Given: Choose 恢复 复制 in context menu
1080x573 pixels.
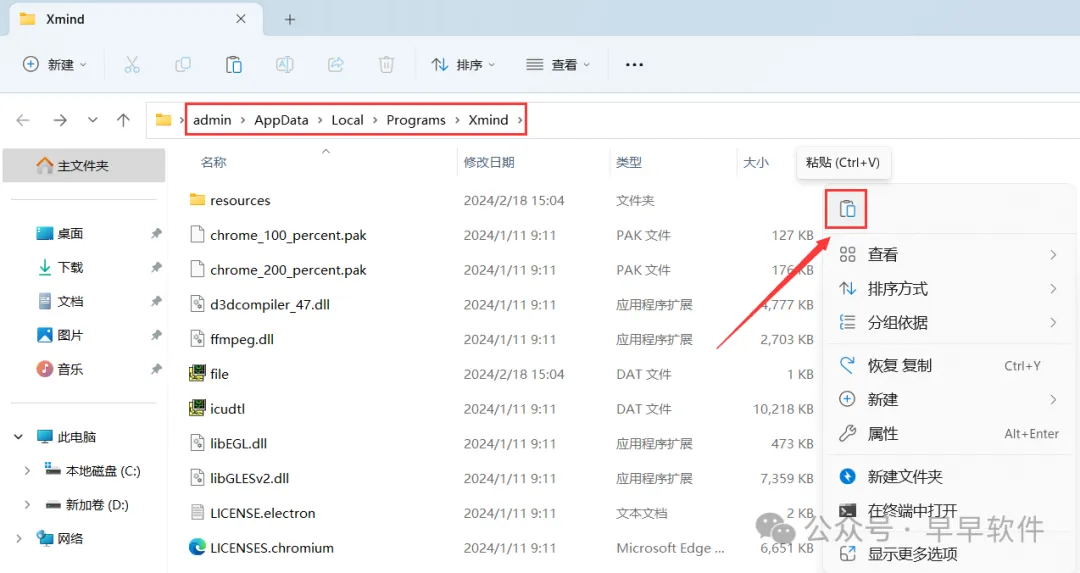Looking at the screenshot, I should (949, 365).
